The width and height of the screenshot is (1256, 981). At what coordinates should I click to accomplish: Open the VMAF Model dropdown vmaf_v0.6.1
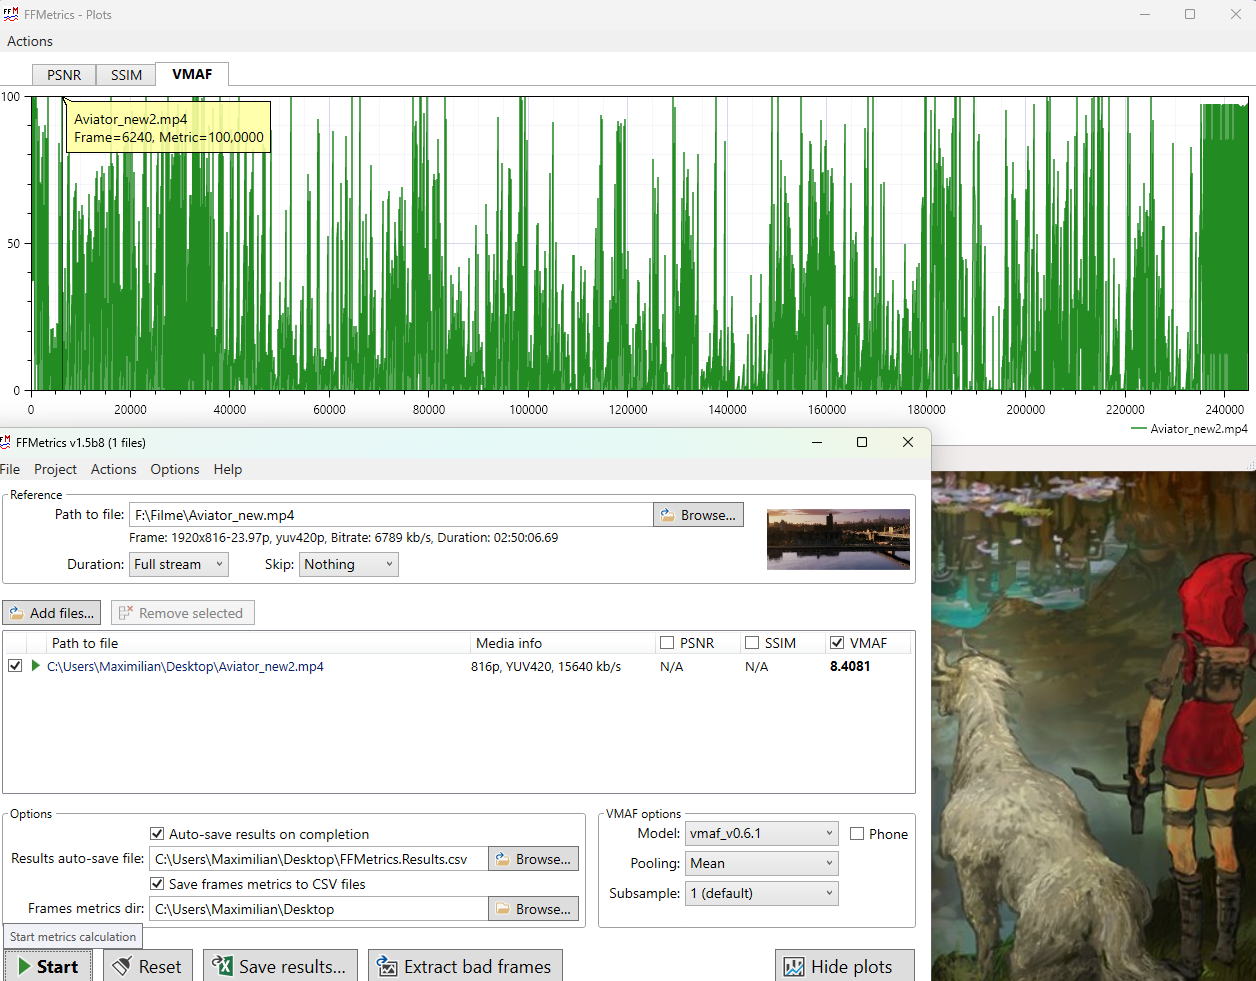pyautogui.click(x=762, y=833)
